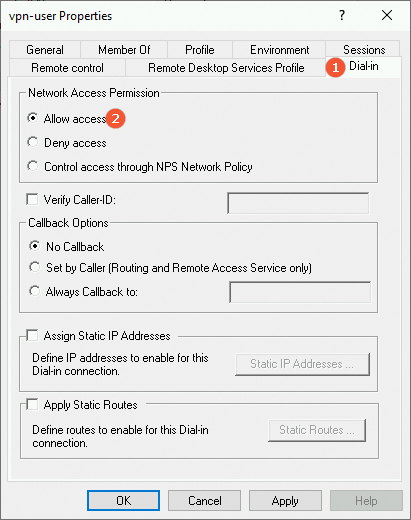Click the OK button
The image size is (411, 520).
[x=123, y=500]
